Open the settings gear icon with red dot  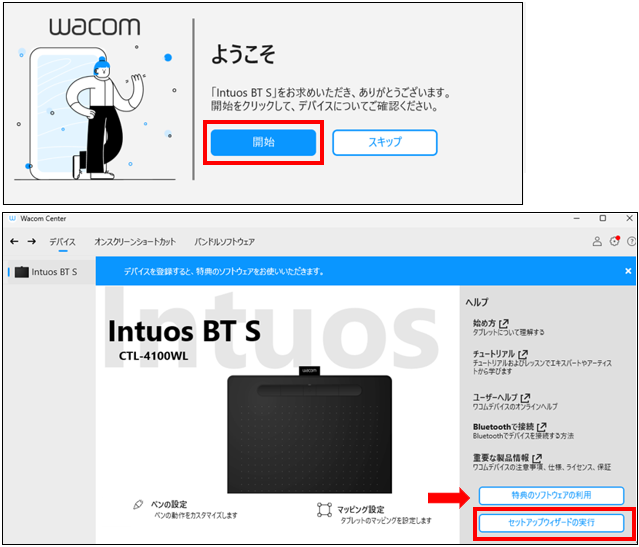click(x=615, y=241)
